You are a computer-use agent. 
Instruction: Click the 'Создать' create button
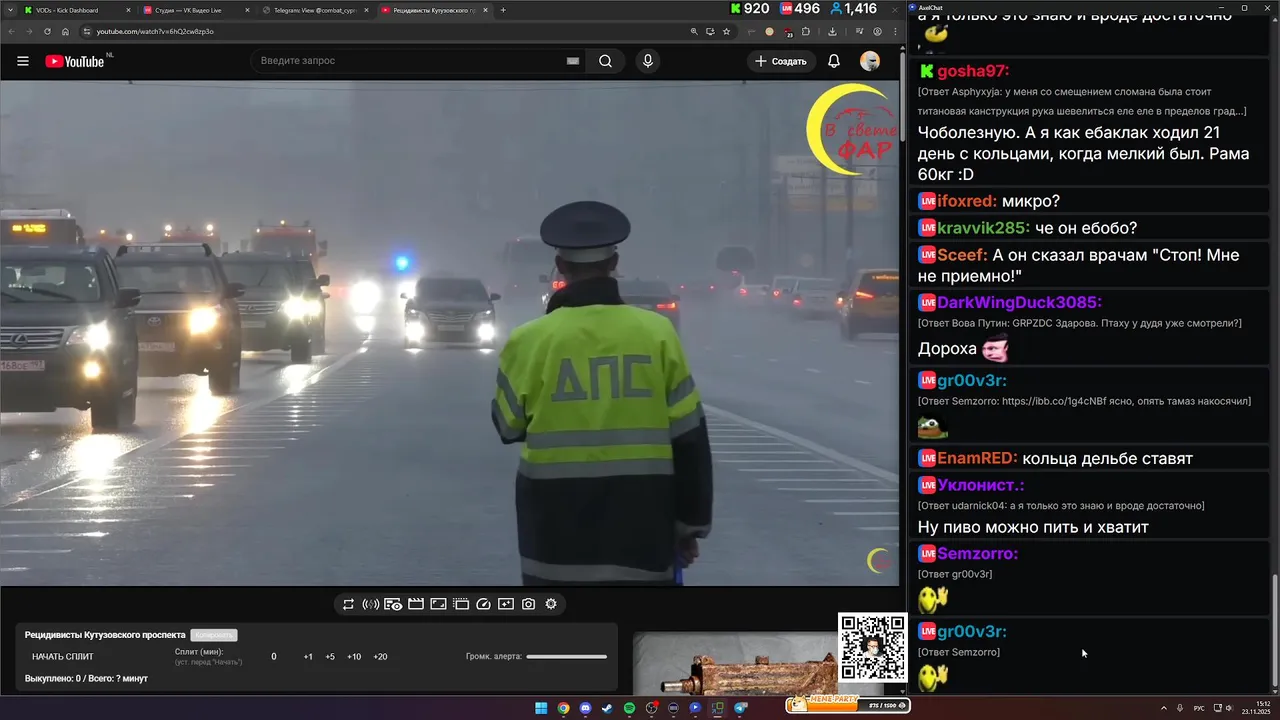click(x=781, y=61)
